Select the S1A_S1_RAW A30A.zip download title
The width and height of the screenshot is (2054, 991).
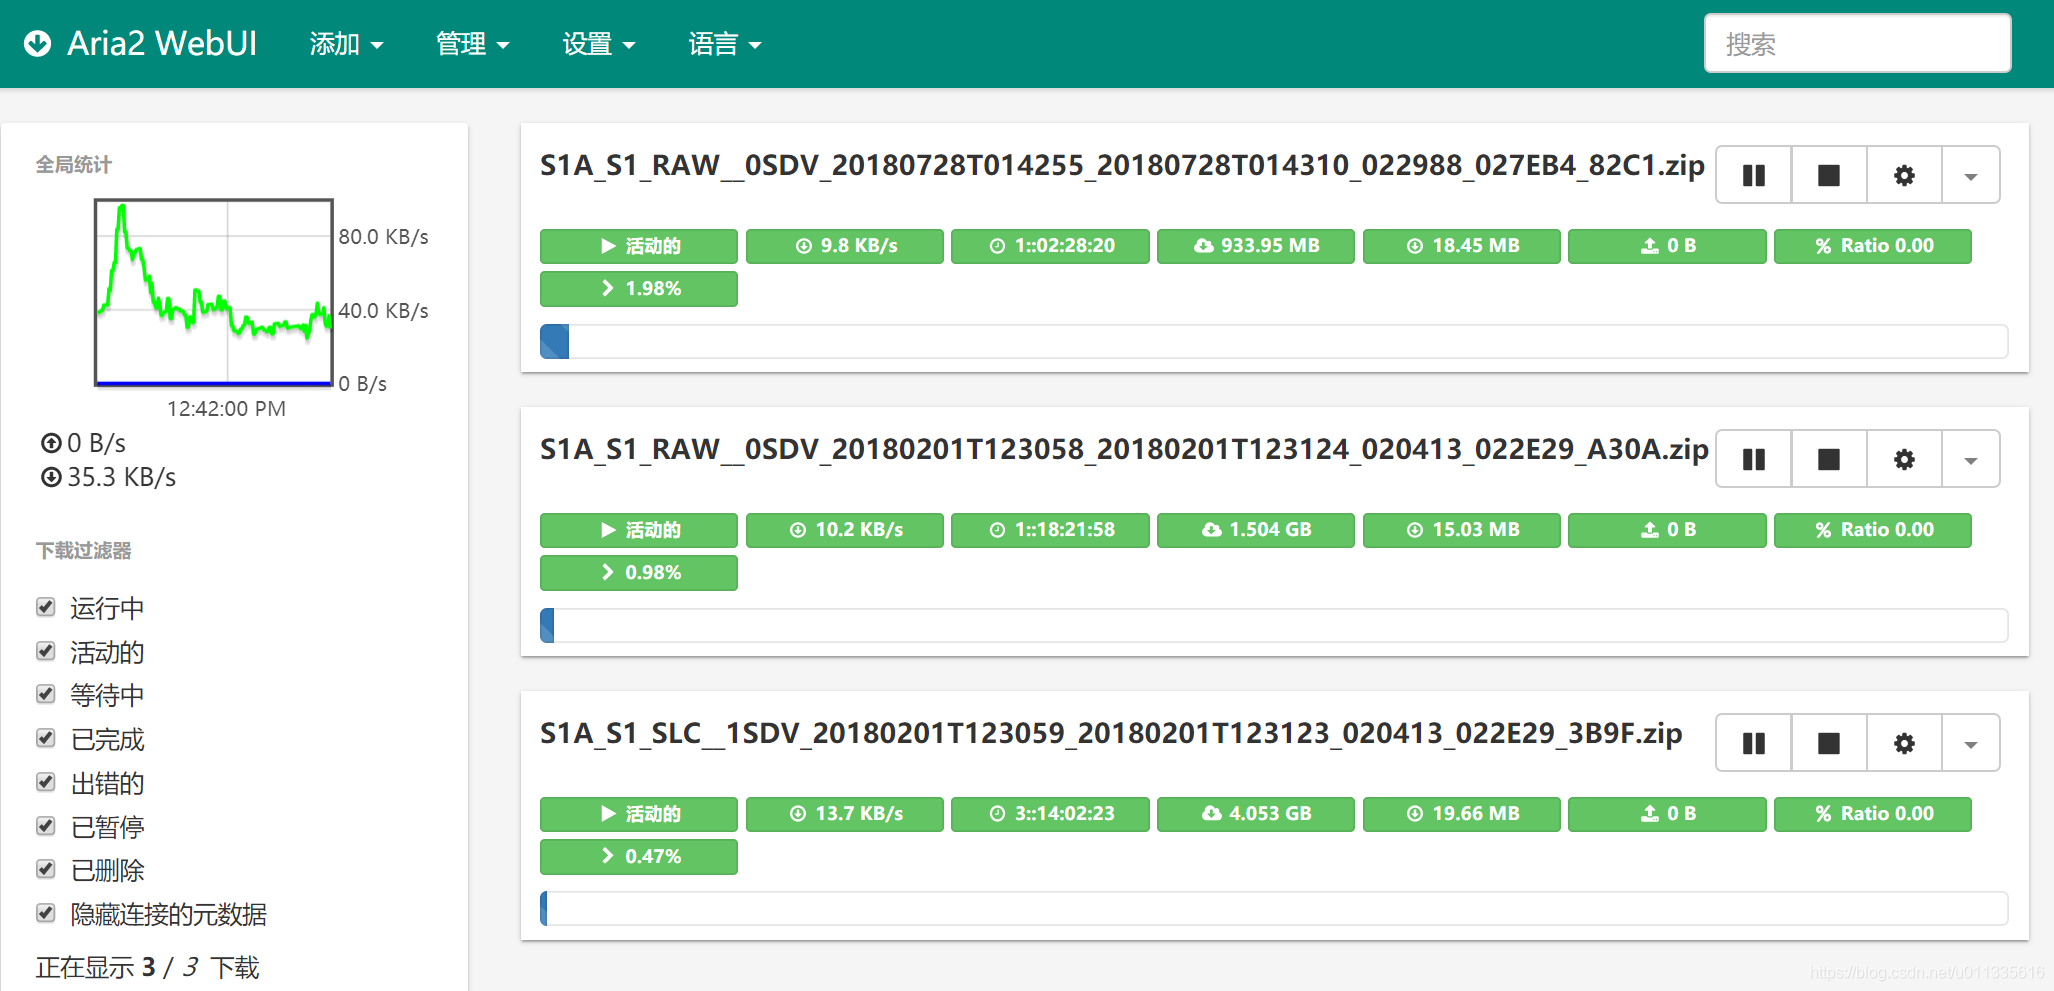[x=1124, y=449]
